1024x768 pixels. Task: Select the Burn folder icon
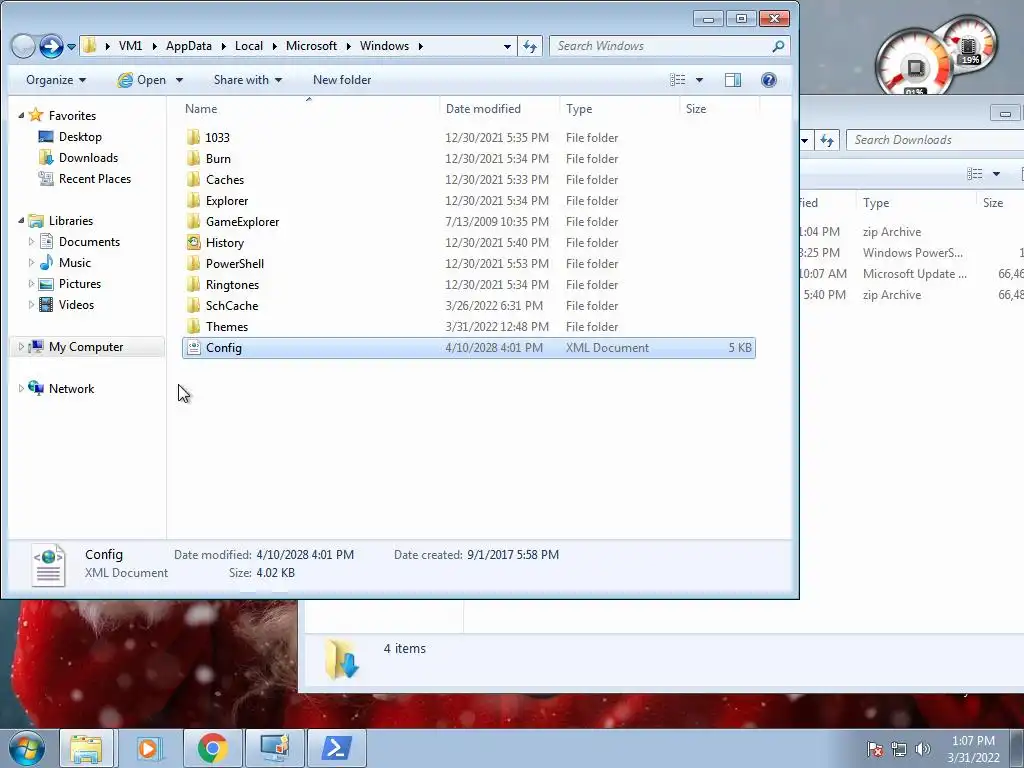pos(193,158)
